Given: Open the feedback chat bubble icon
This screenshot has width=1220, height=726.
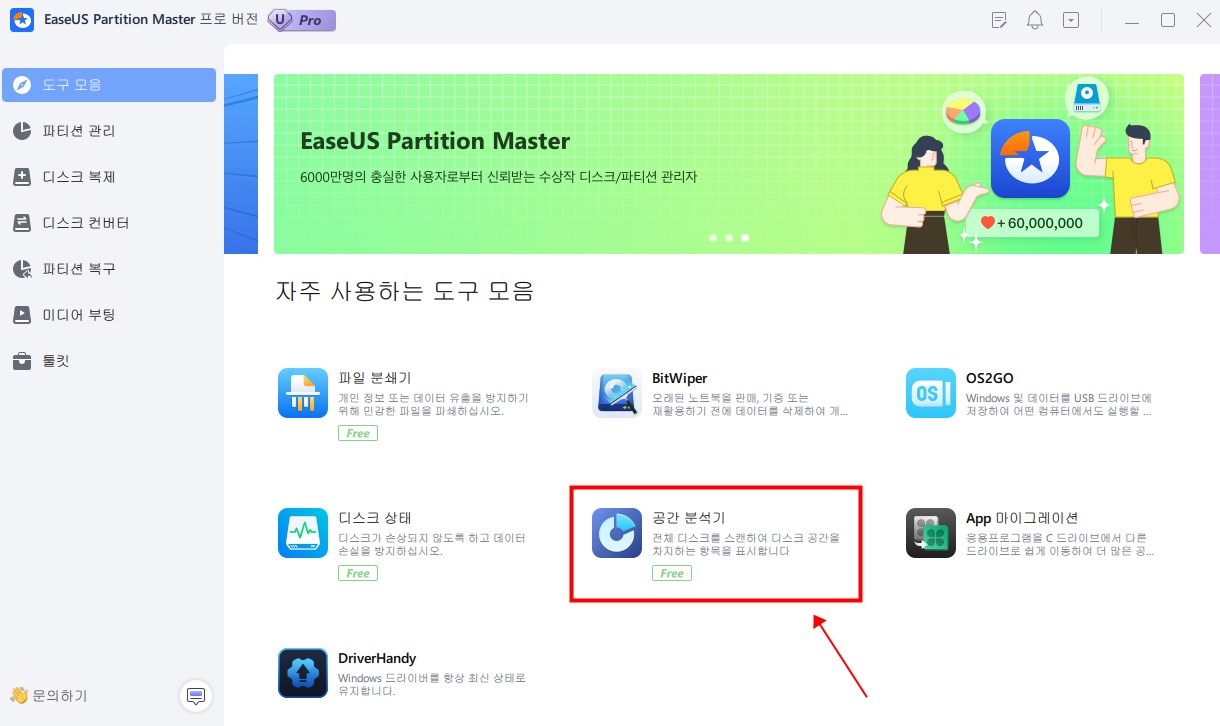Looking at the screenshot, I should point(196,695).
